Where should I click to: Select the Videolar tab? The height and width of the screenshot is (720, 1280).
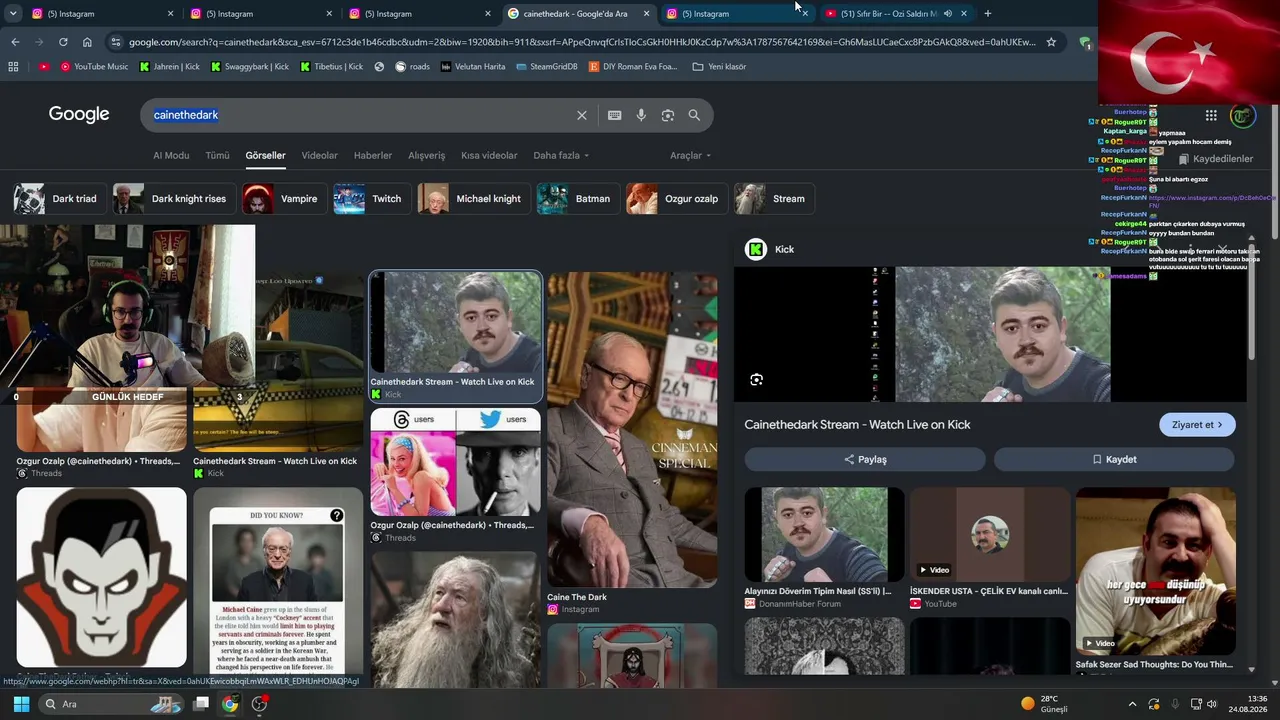tap(320, 156)
